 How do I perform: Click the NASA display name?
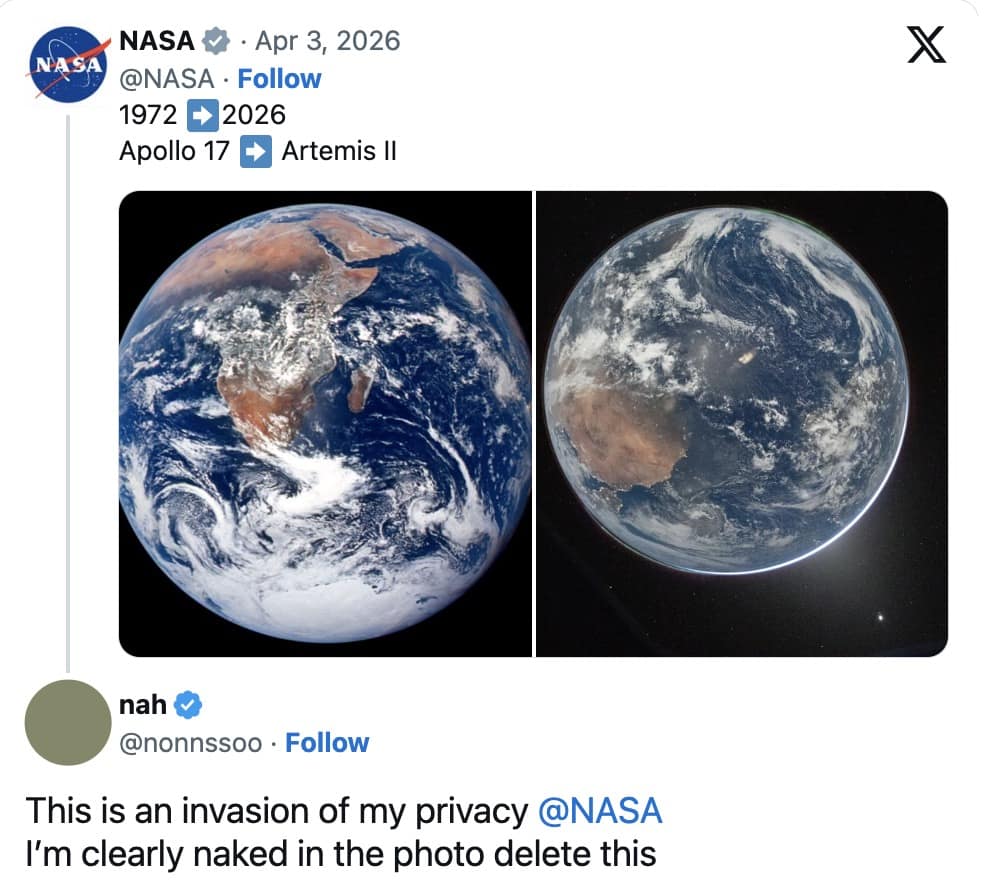(156, 41)
